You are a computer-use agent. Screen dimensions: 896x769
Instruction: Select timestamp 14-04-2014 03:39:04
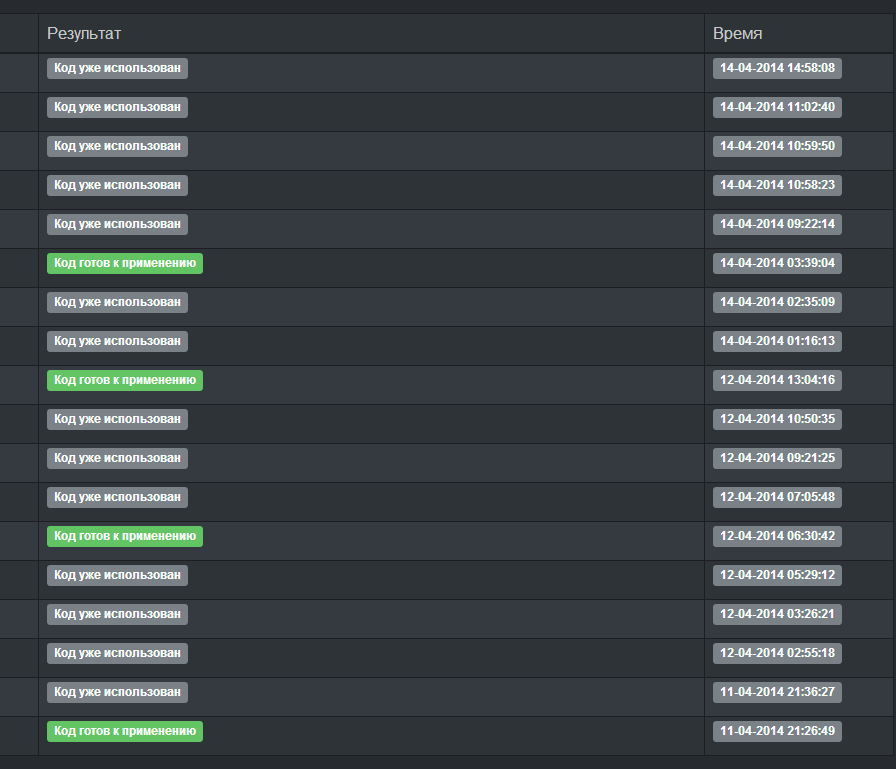(x=777, y=263)
